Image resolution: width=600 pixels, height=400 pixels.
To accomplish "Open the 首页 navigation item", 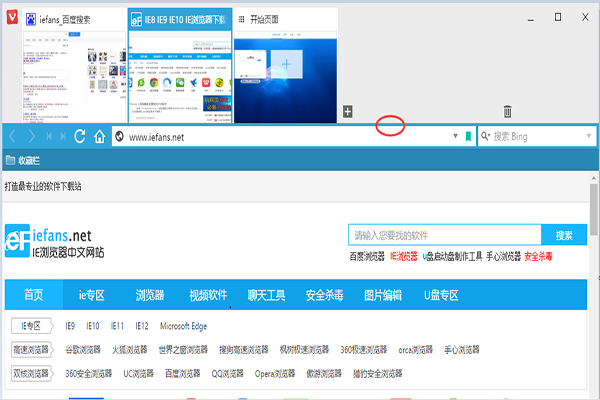I will 34,295.
